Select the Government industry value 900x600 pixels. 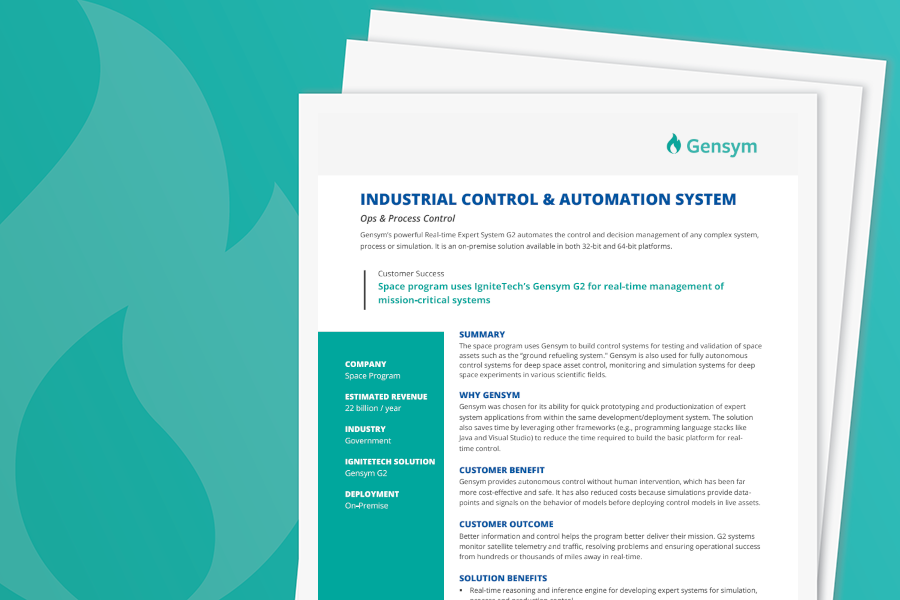click(x=368, y=440)
